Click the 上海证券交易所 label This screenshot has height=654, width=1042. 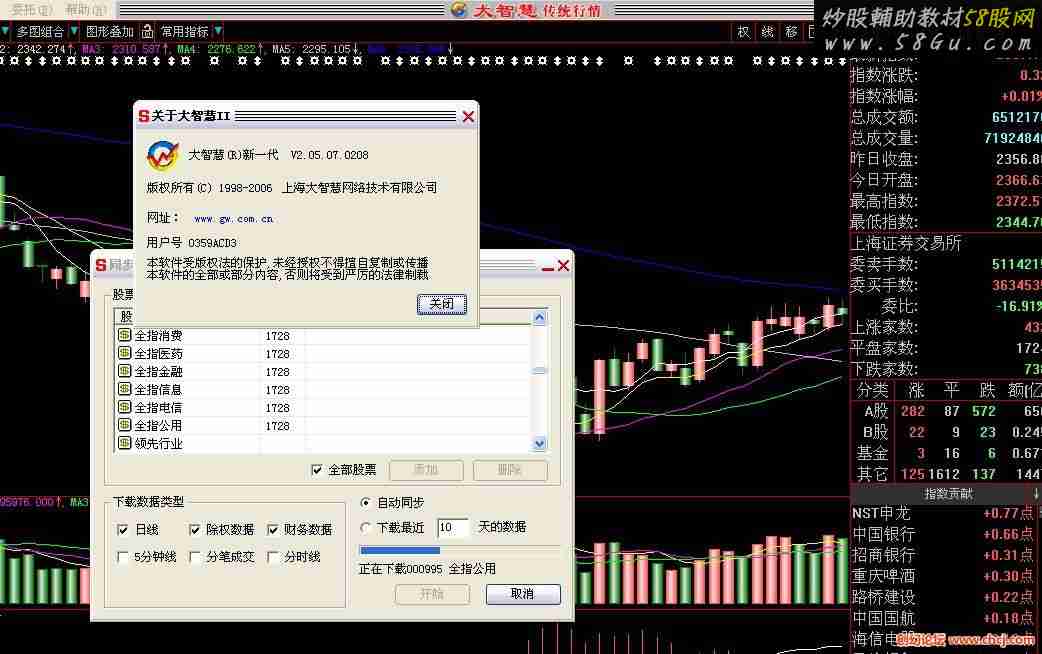(x=906, y=243)
